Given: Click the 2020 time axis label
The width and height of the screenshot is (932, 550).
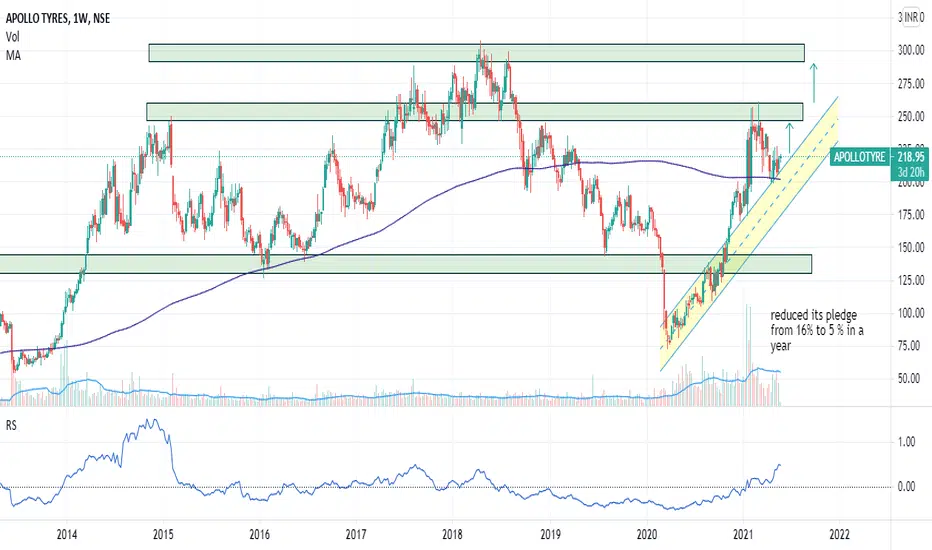Looking at the screenshot, I should click(647, 535).
